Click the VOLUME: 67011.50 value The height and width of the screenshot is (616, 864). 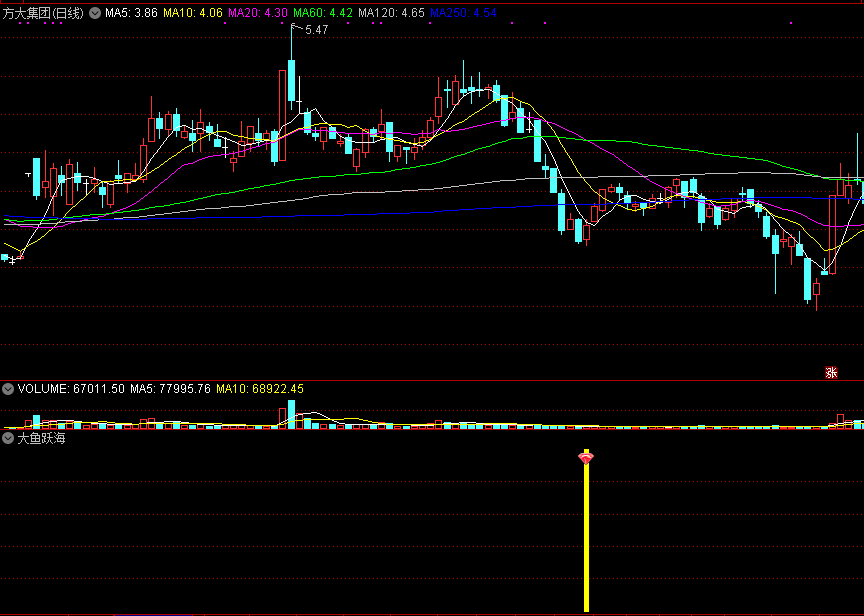coord(71,389)
